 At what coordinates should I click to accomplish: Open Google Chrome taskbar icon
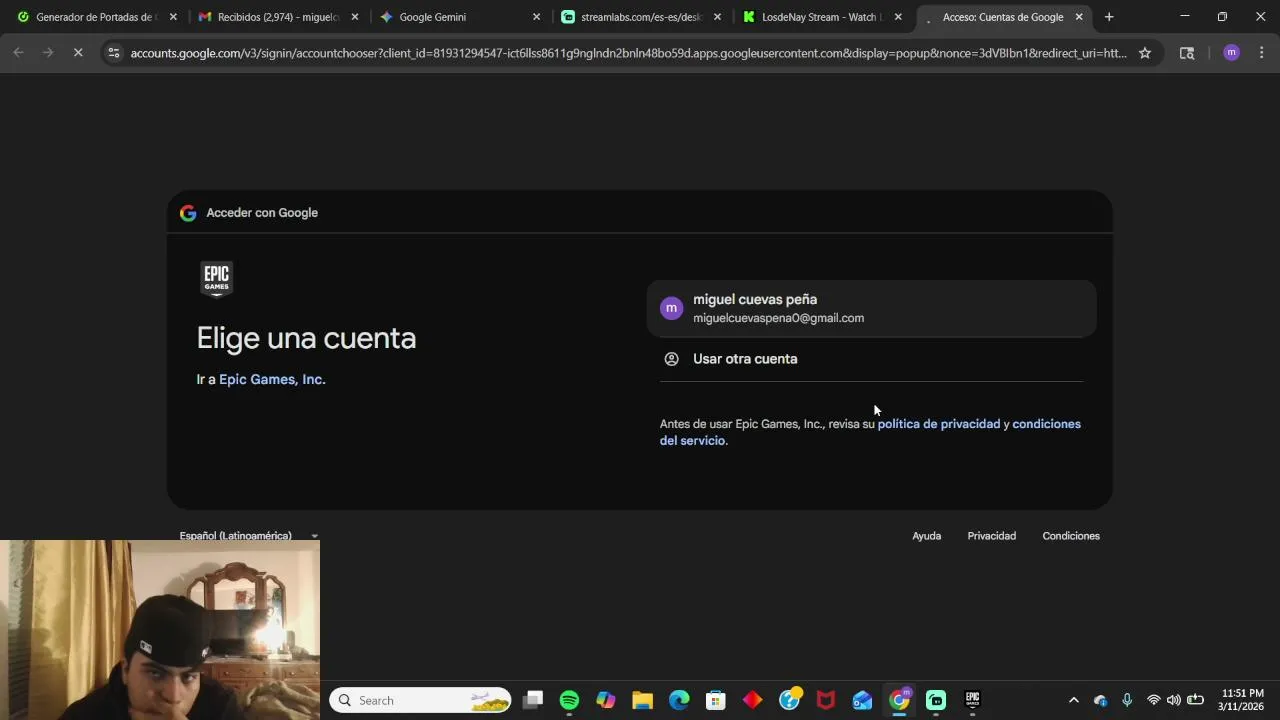pos(900,699)
